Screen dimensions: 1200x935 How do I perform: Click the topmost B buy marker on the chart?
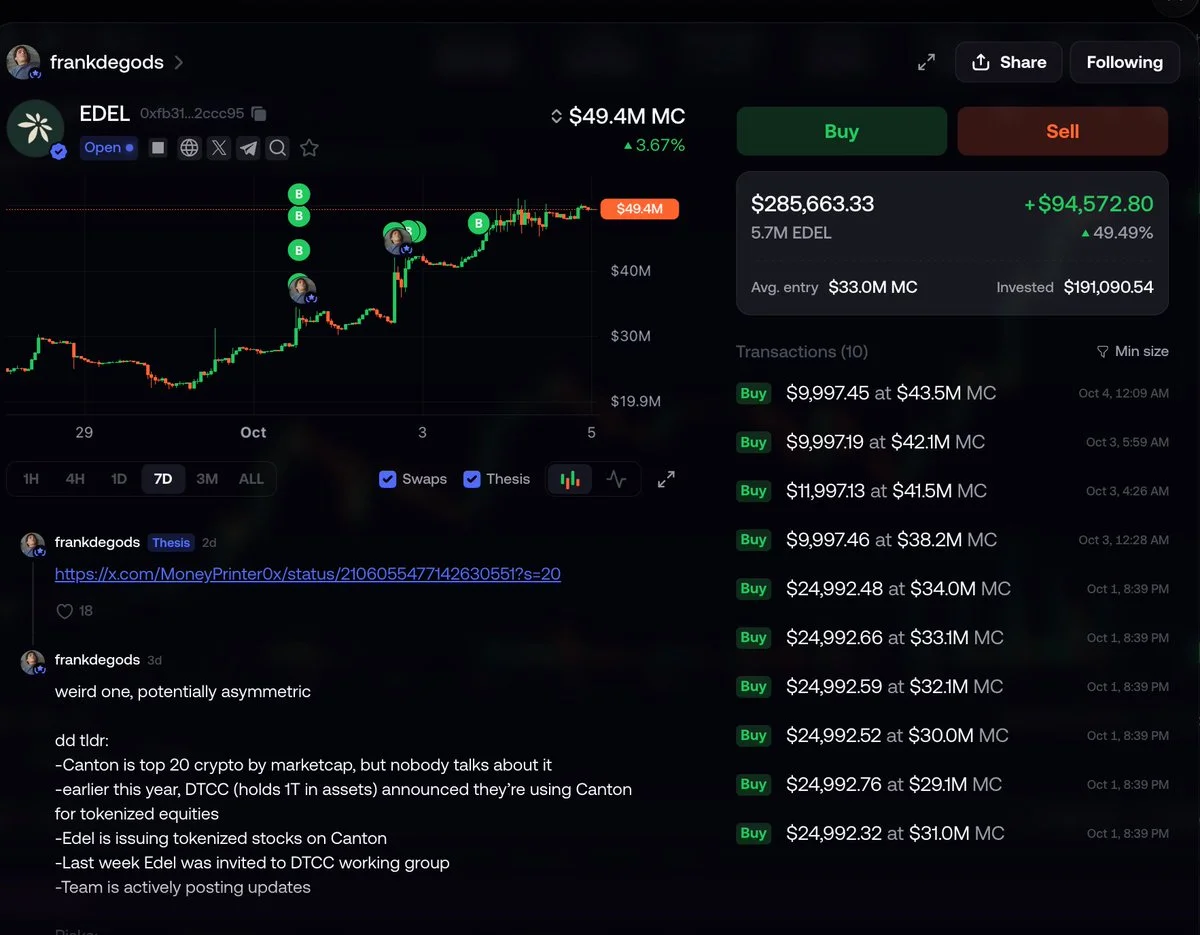298,194
